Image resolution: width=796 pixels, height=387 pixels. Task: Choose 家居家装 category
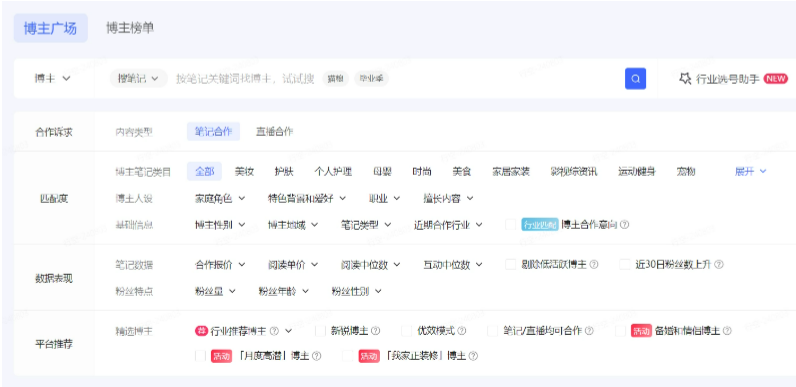point(511,172)
